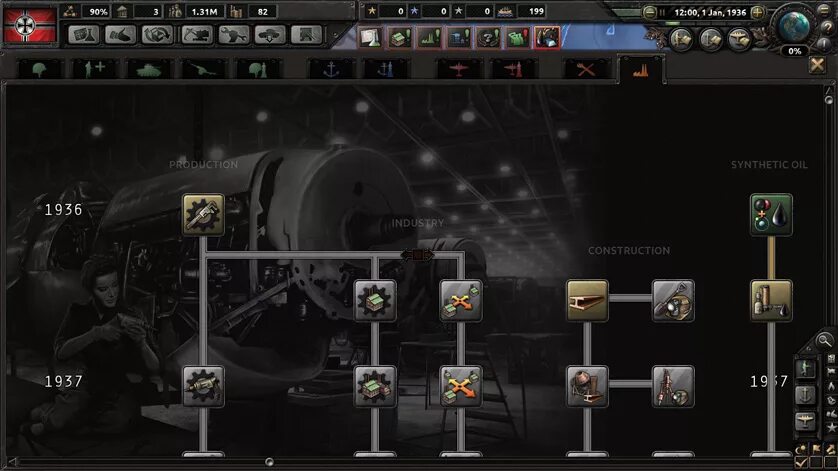Select the 1936 Production tools technology
Image resolution: width=838 pixels, height=471 pixels.
(203, 214)
